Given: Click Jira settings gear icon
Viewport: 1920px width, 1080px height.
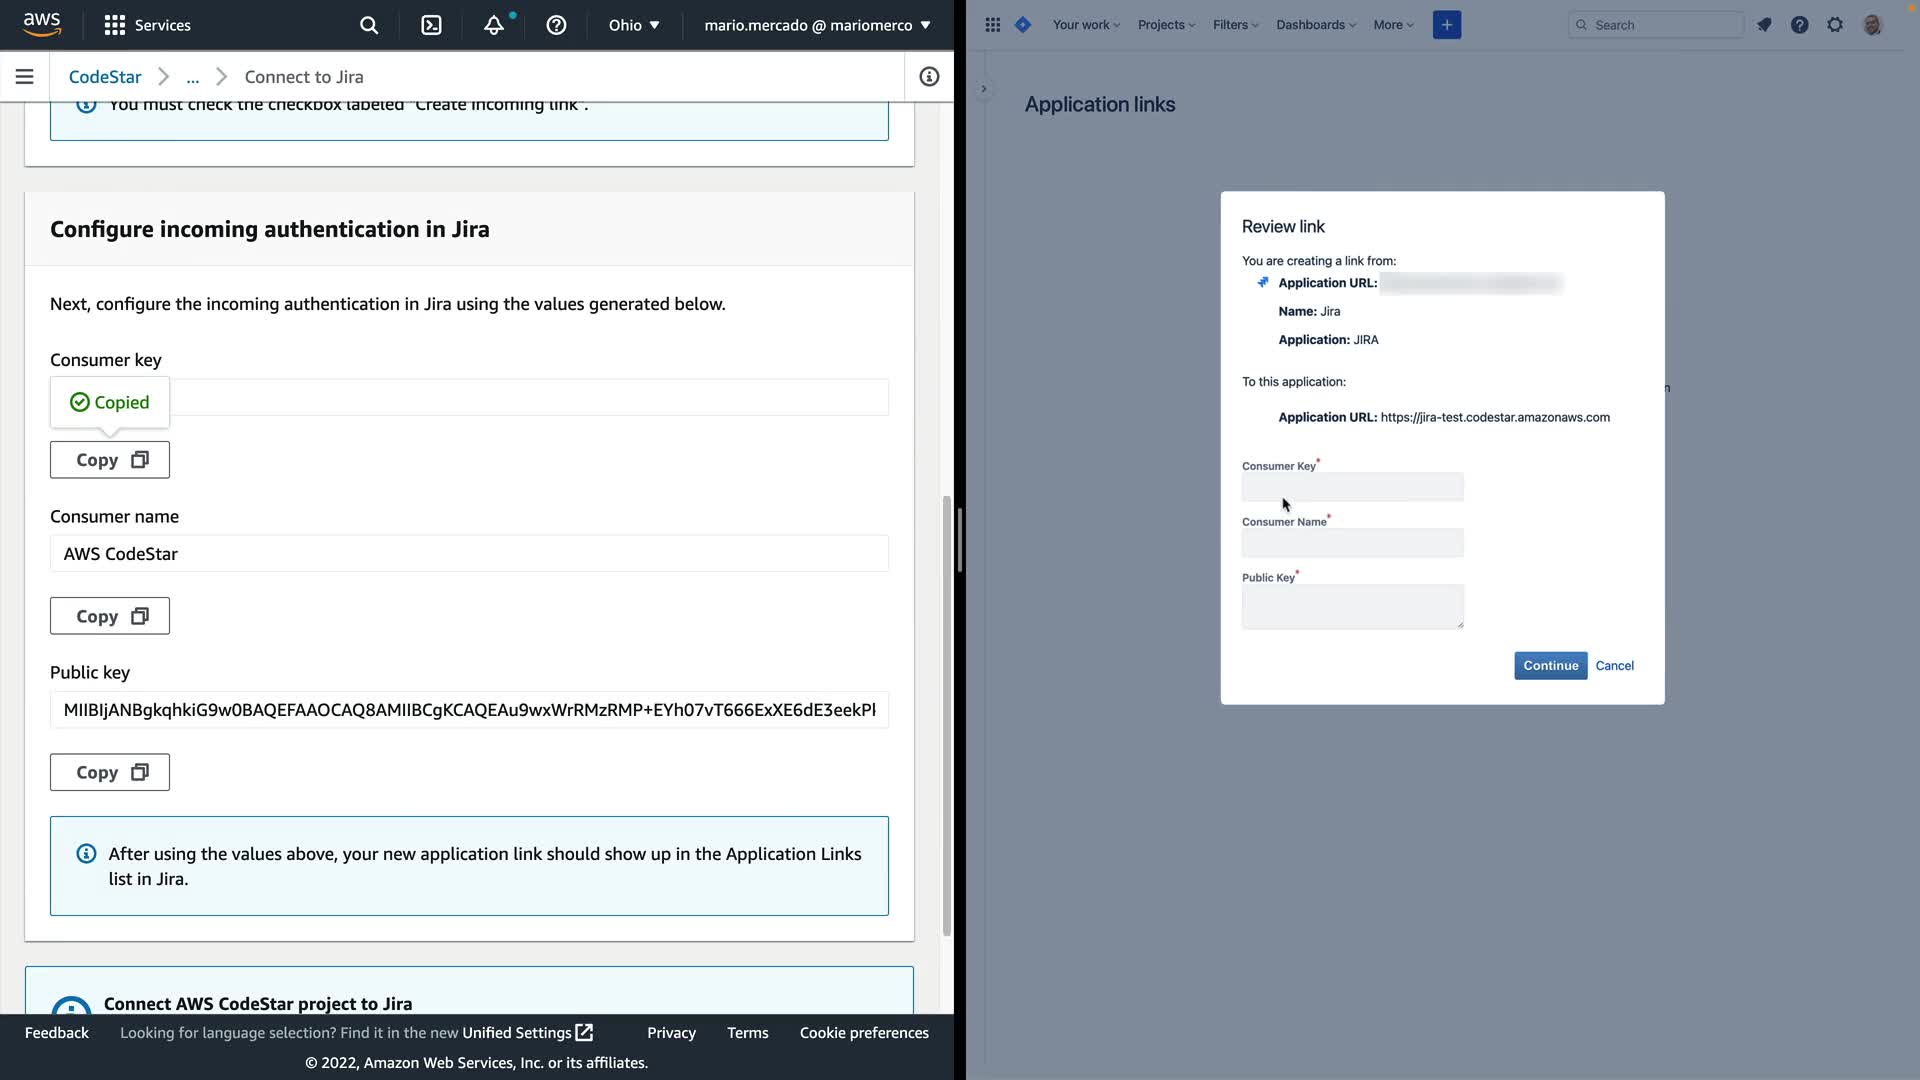Looking at the screenshot, I should [1835, 25].
